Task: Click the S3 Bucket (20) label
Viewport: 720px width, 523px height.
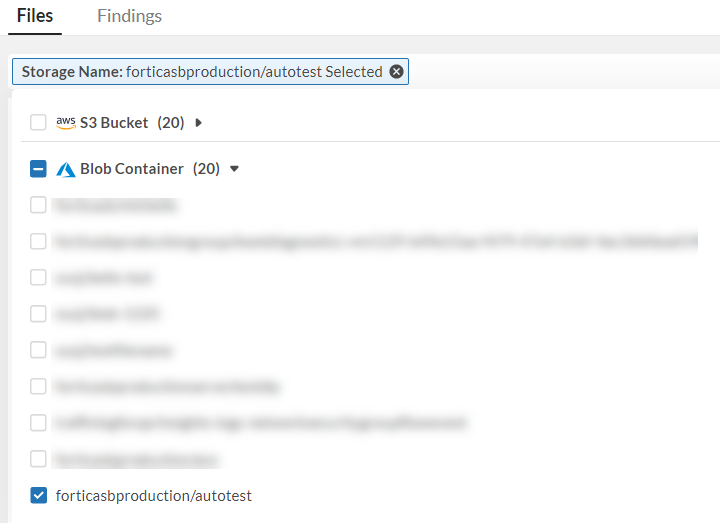Action: (132, 123)
